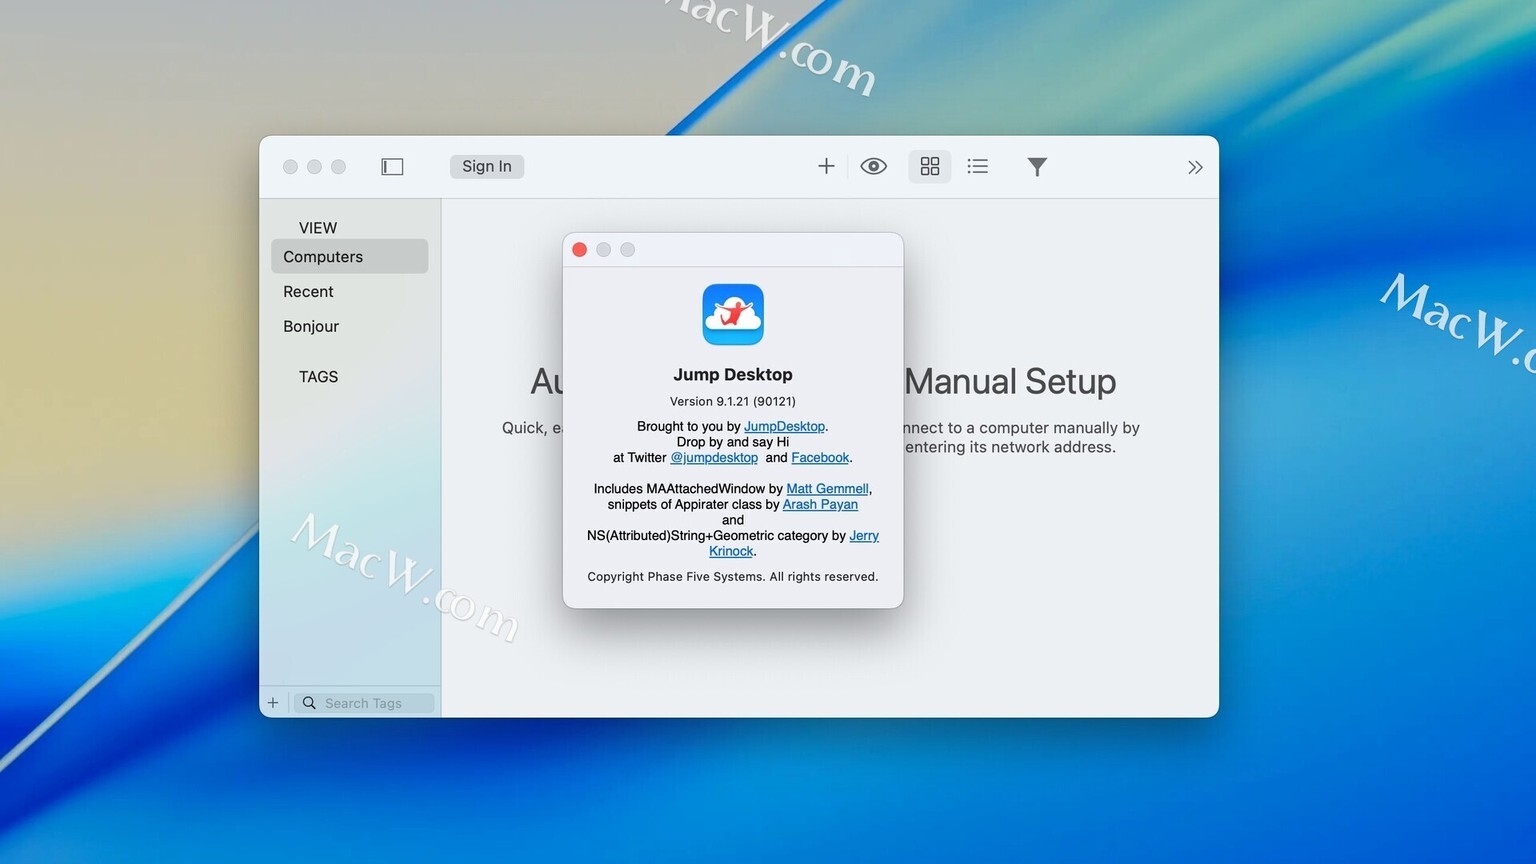Viewport: 1536px width, 864px height.
Task: Open Recent in the sidebar
Action: pyautogui.click(x=308, y=292)
